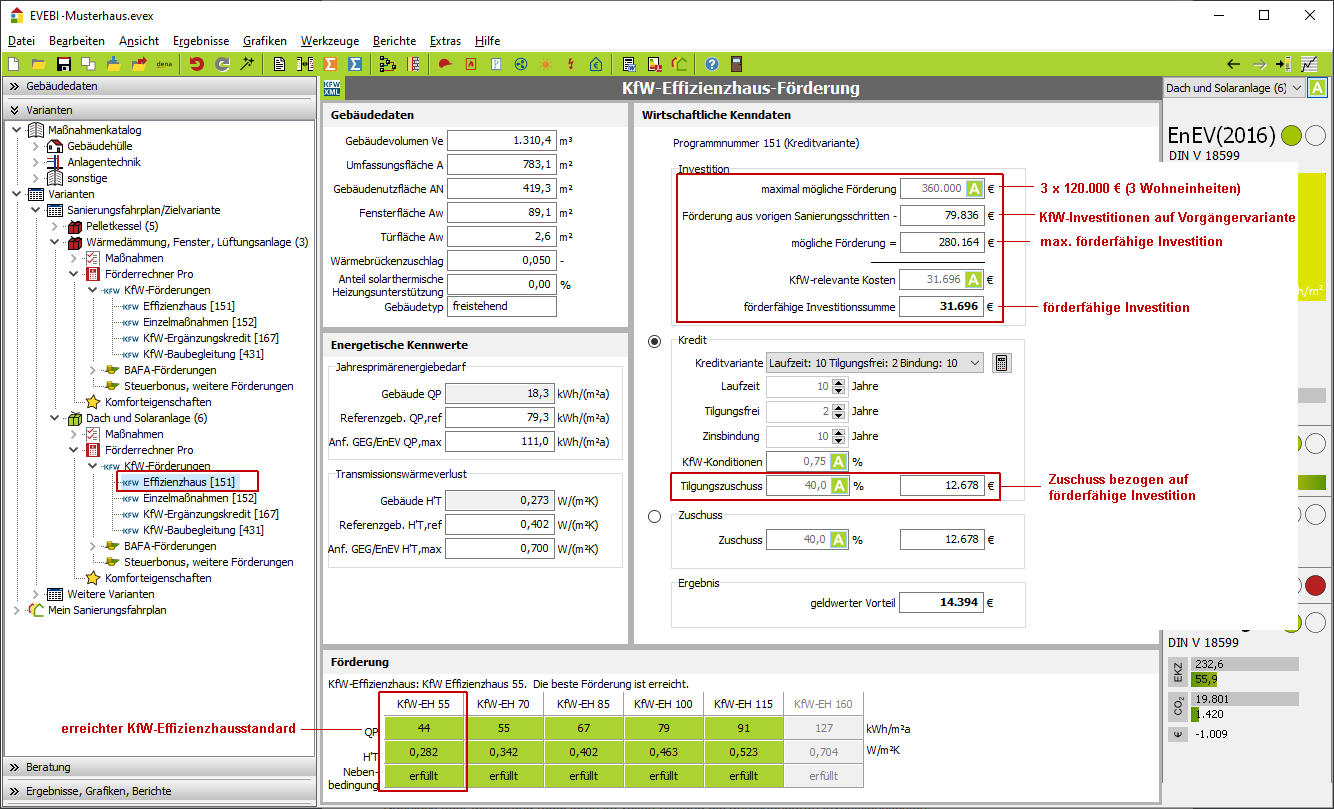Image resolution: width=1334 pixels, height=809 pixels.
Task: Toggle the automatic 'A' button beside Tilgungszuschuss
Action: (x=839, y=486)
